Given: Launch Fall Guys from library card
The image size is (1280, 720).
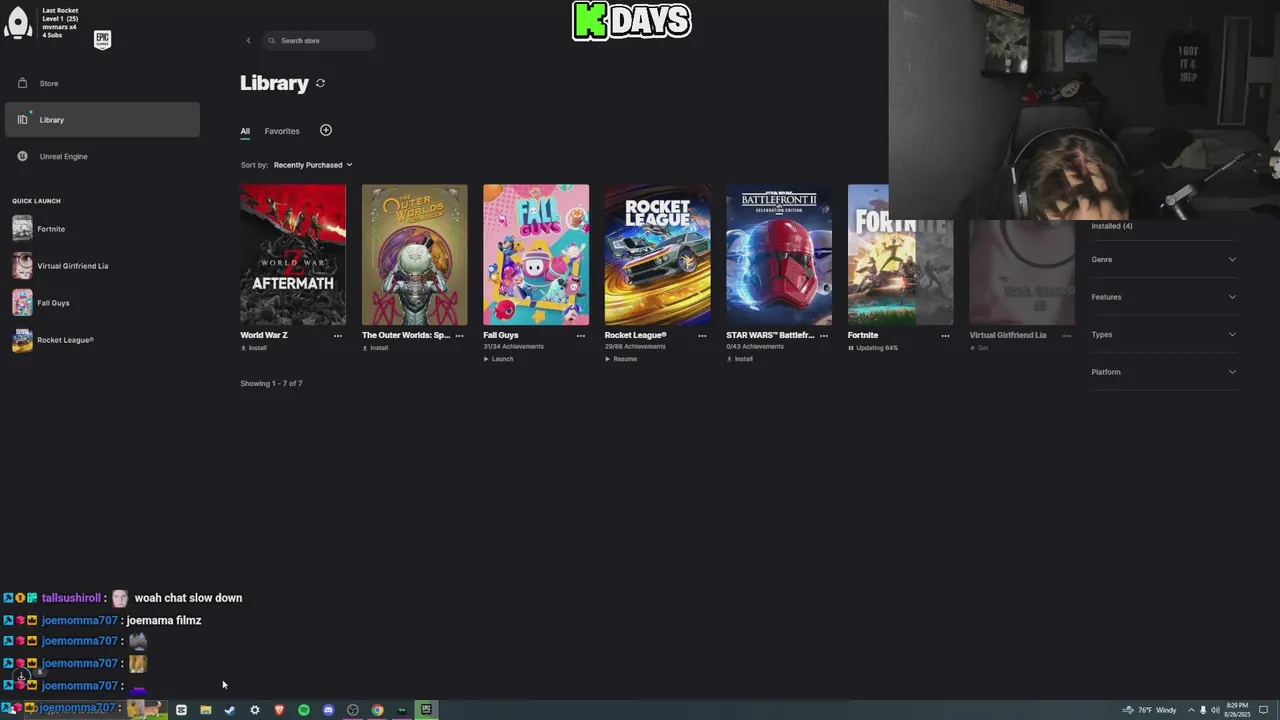Looking at the screenshot, I should click(498, 359).
